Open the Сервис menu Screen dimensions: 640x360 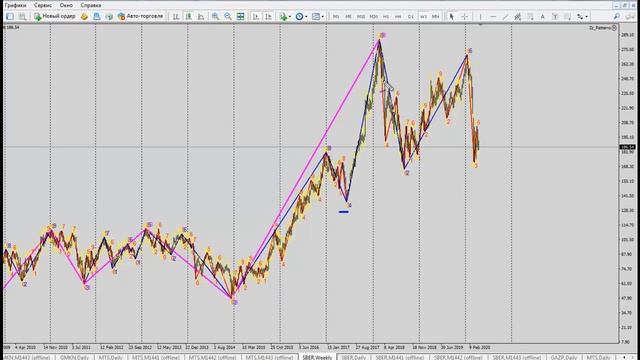(43, 5)
